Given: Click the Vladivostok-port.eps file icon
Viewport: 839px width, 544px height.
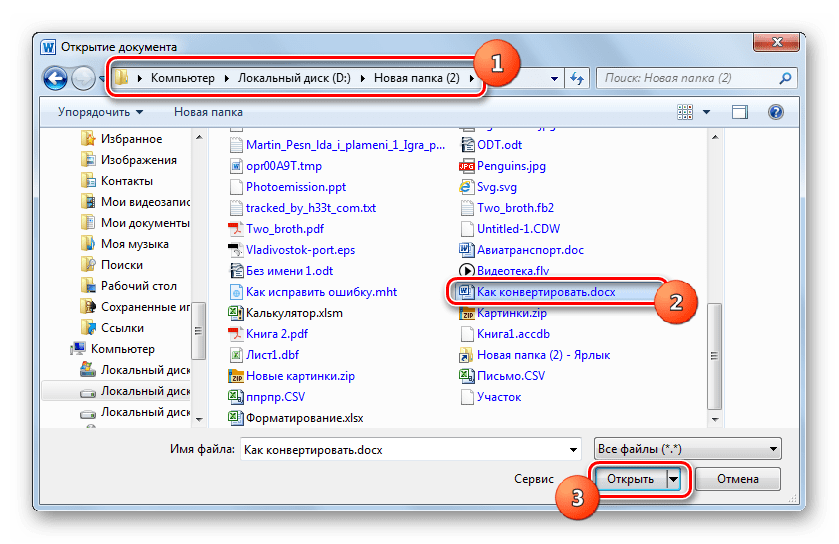Looking at the screenshot, I should (x=236, y=250).
